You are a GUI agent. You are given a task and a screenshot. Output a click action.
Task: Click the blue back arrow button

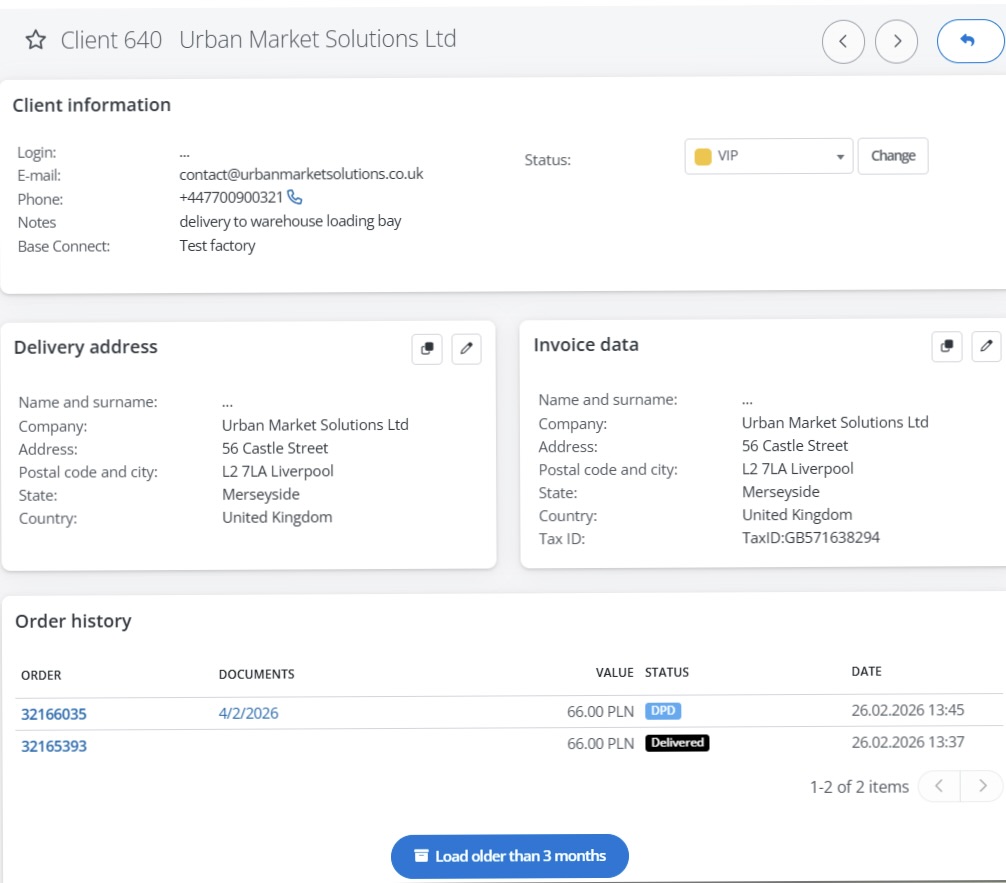tap(969, 41)
